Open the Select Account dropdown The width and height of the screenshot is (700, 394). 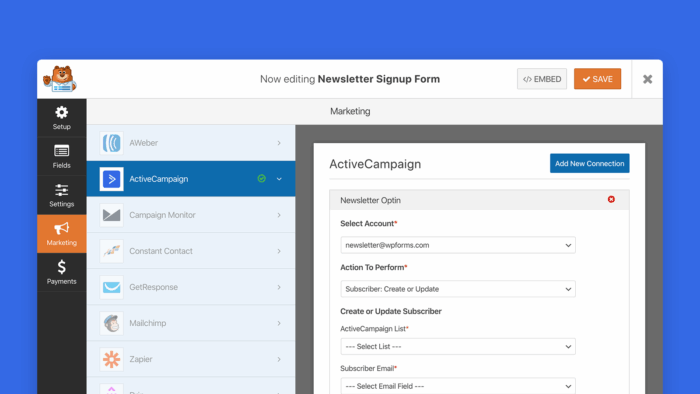pos(458,245)
